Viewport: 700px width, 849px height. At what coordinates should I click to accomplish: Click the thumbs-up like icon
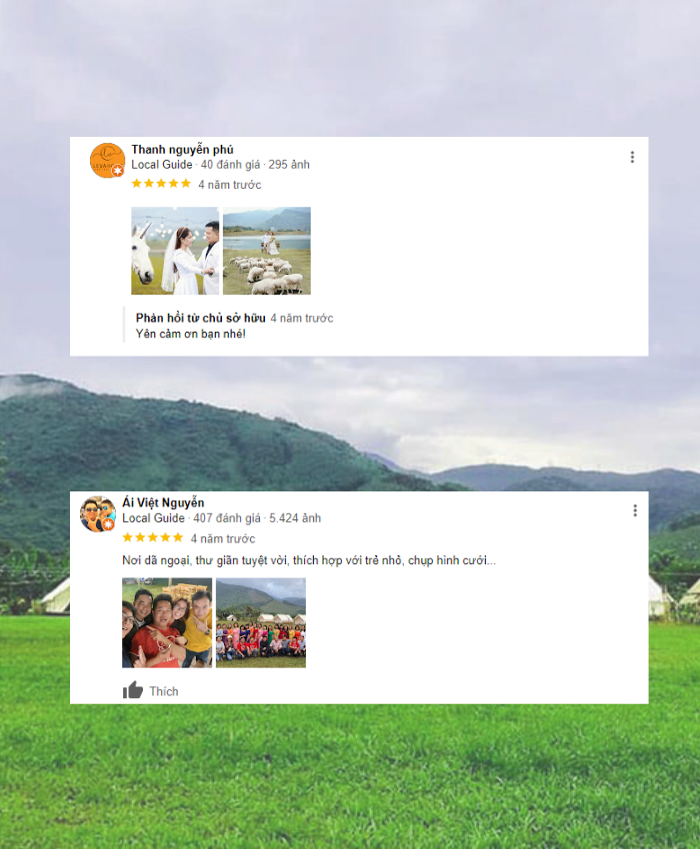133,690
